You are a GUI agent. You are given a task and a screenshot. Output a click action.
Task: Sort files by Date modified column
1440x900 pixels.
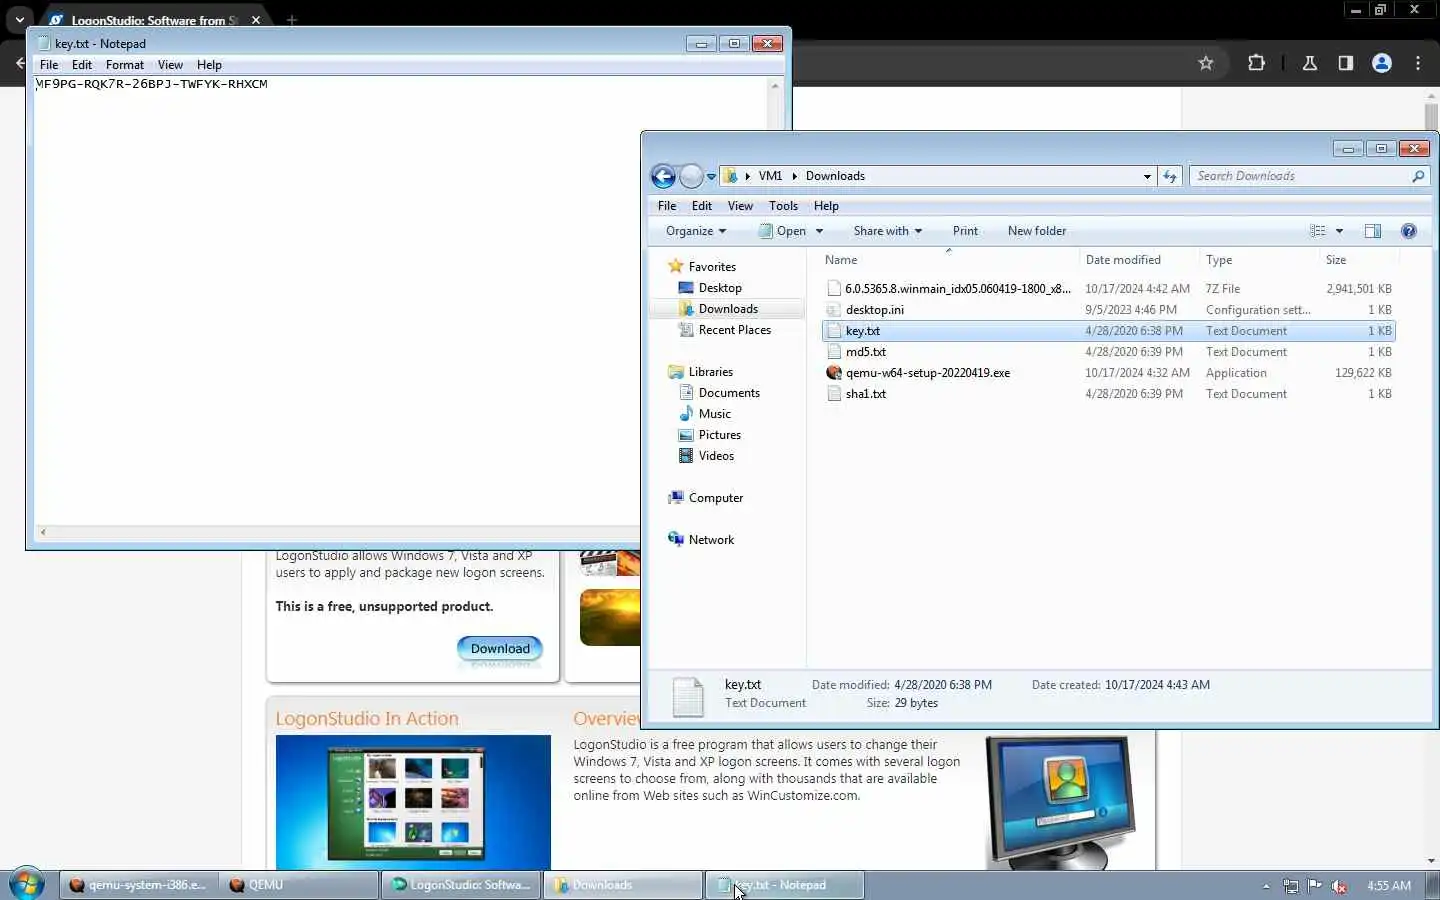[x=1138, y=260]
